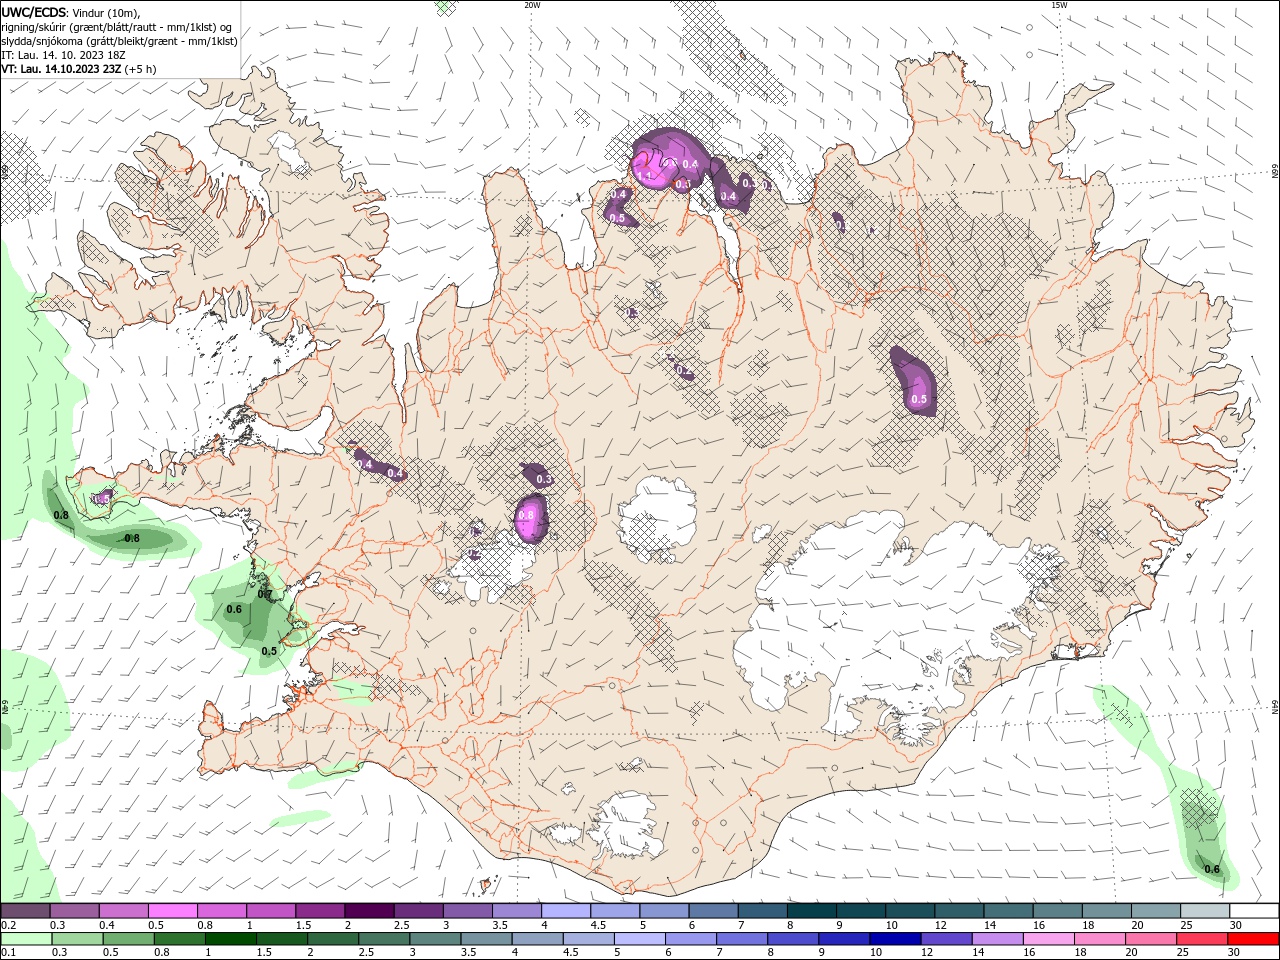Click the 0.2 label on the snow scale
The width and height of the screenshot is (1280, 960).
pos(8,925)
